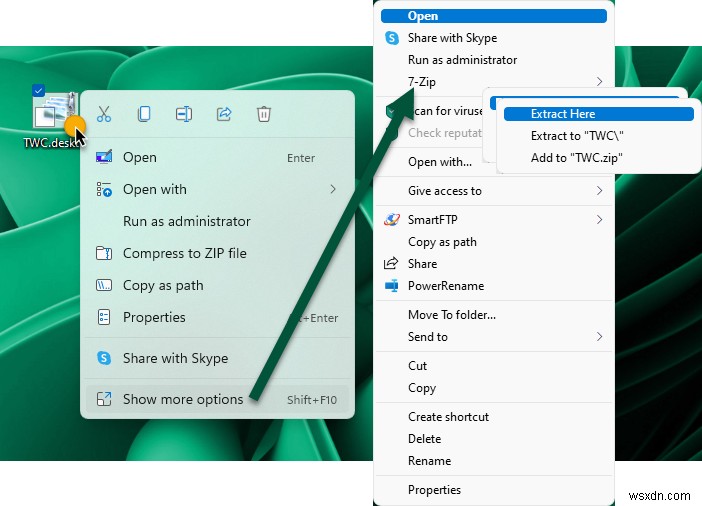The image size is (702, 506).
Task: Click the SmartFTP entry
Action: click(494, 220)
